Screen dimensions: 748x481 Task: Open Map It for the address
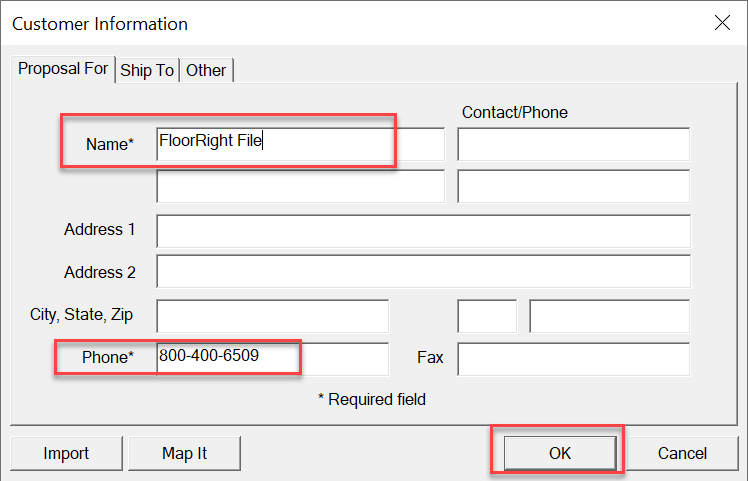click(x=184, y=453)
